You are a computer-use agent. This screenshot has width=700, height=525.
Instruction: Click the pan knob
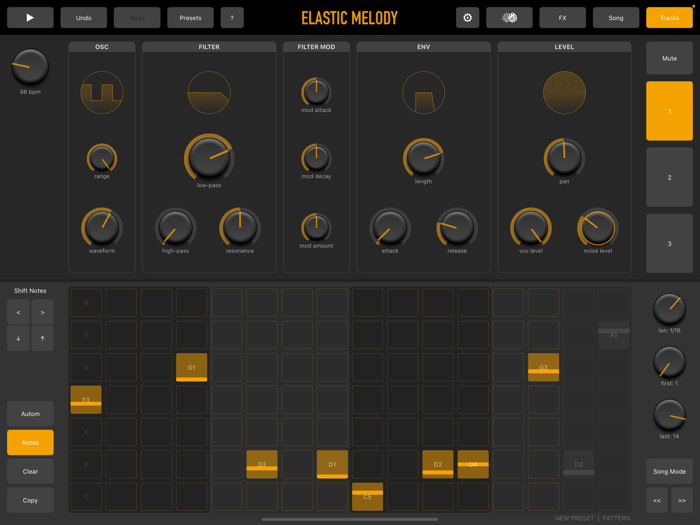click(x=564, y=158)
